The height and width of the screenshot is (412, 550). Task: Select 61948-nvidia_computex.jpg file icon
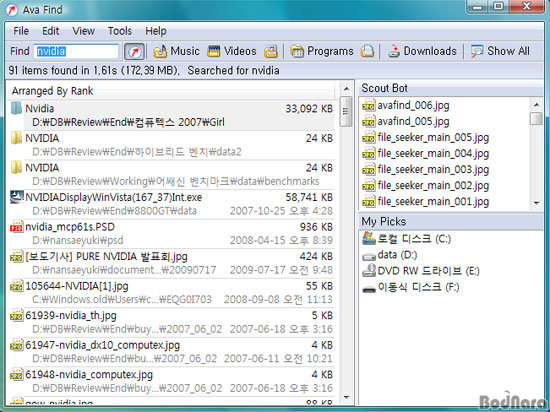[x=16, y=374]
